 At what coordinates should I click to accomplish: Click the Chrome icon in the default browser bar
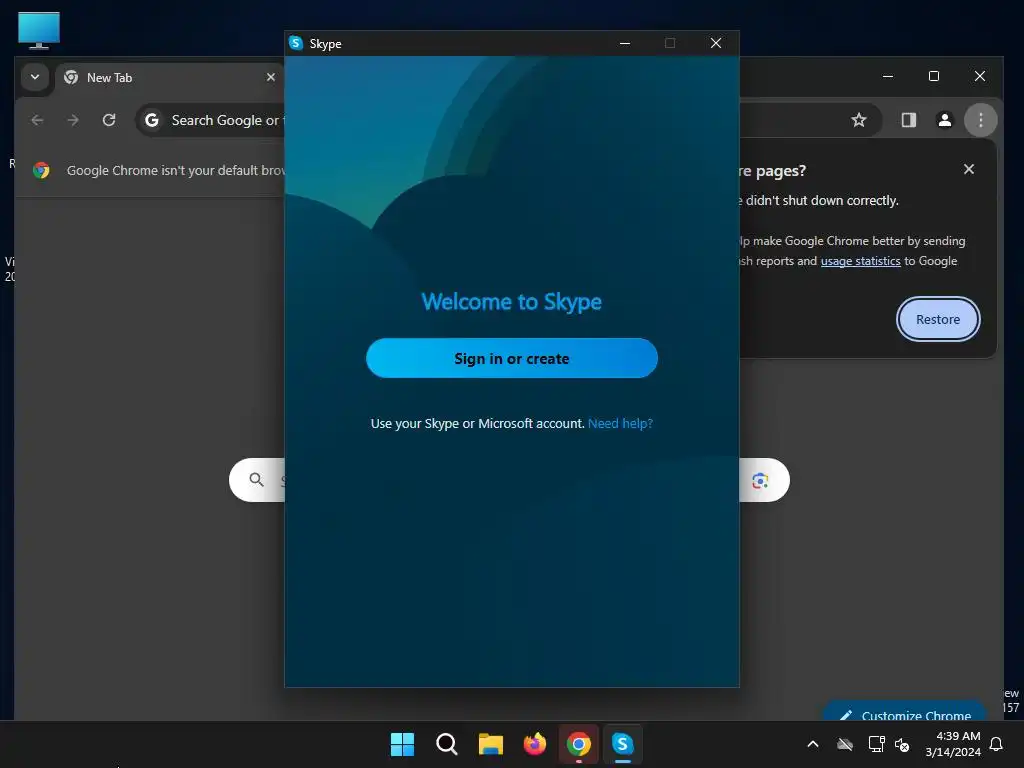(41, 170)
